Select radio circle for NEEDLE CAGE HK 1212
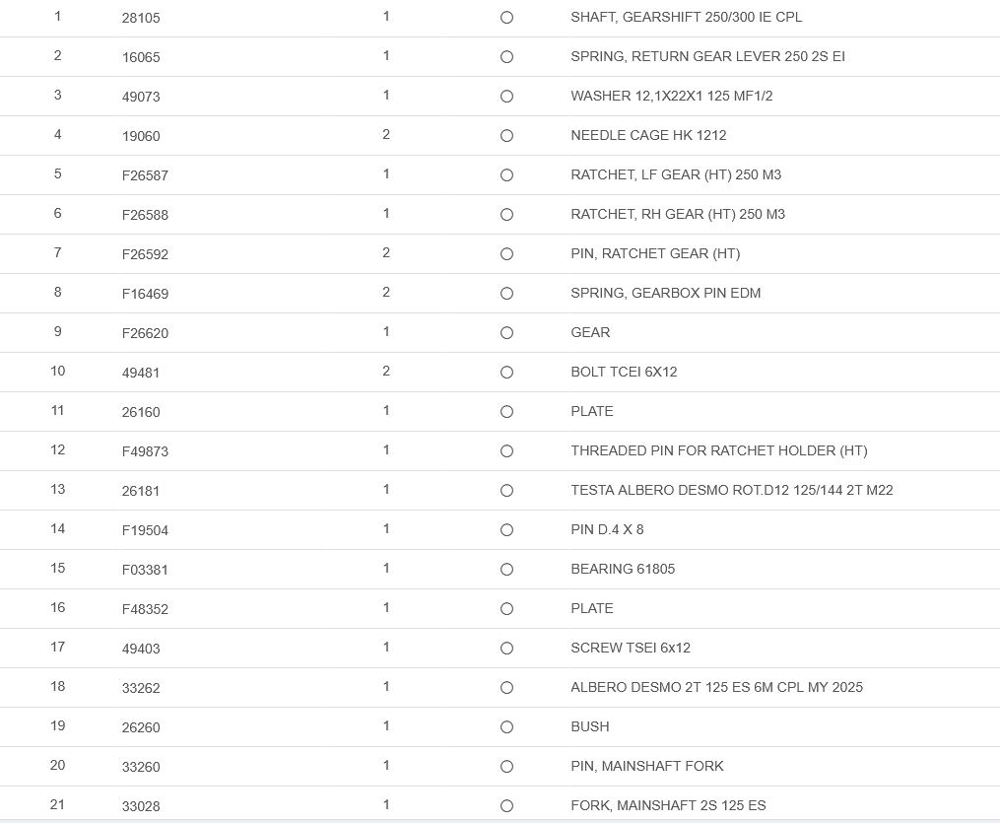1000x823 pixels. [506, 136]
